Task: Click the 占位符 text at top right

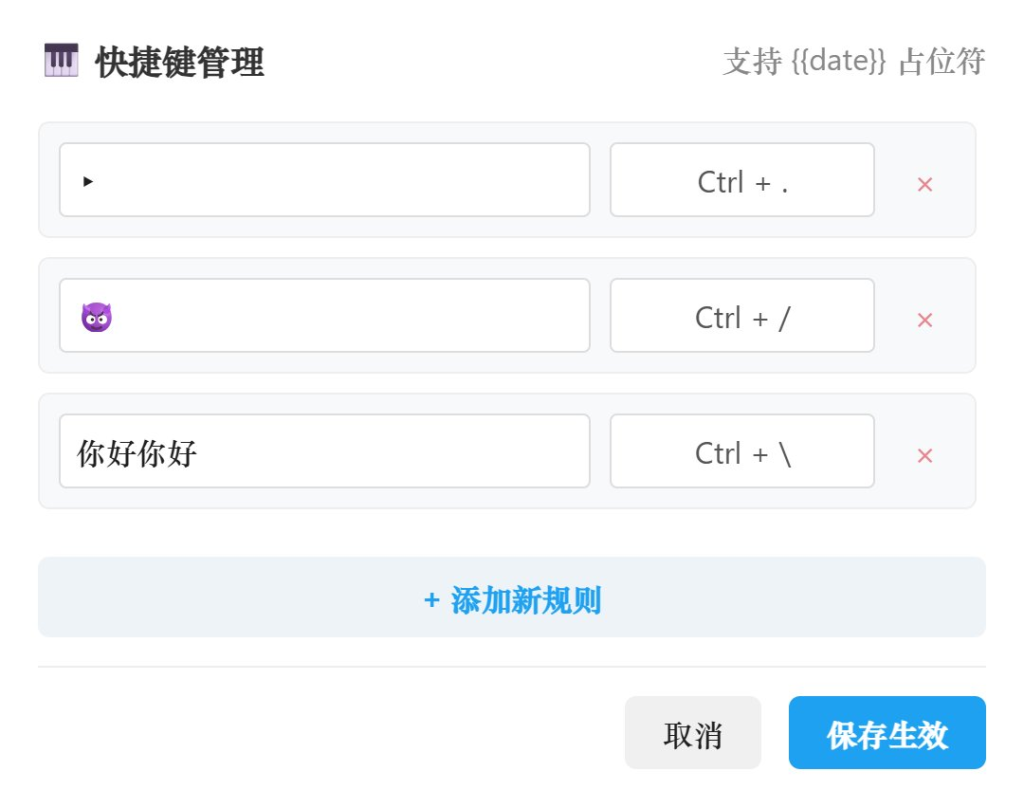Action: (x=942, y=62)
